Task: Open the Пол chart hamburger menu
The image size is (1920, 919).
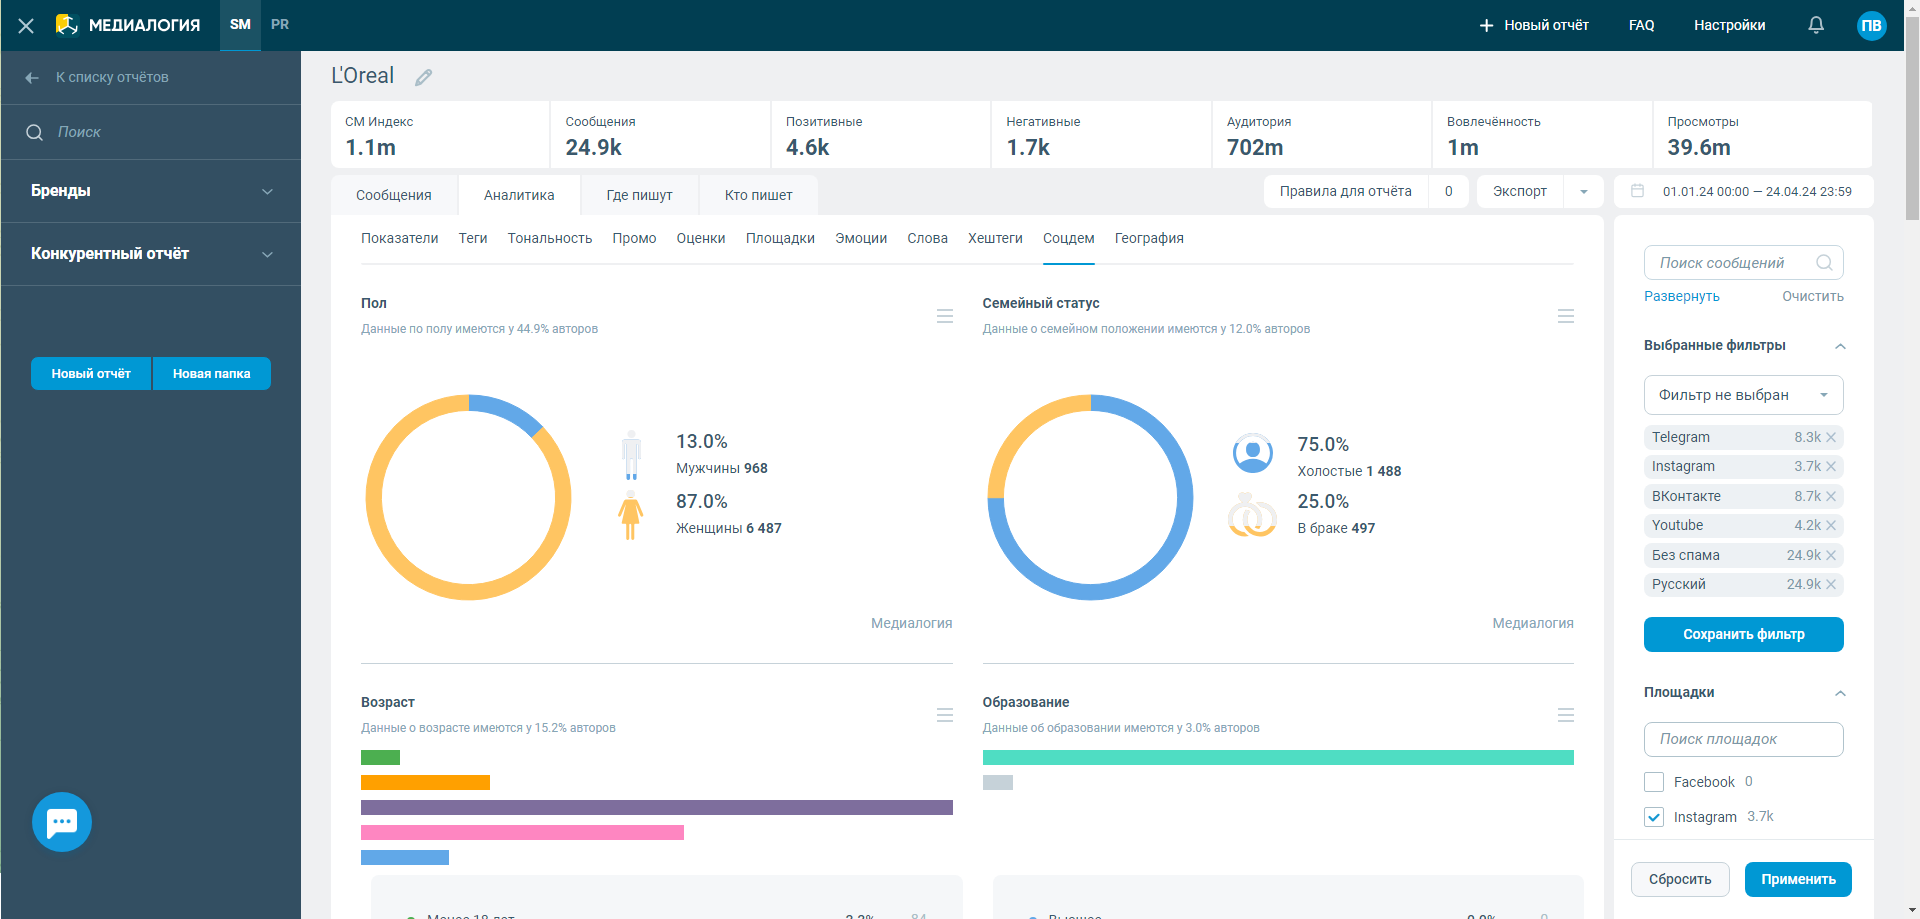Action: click(945, 316)
